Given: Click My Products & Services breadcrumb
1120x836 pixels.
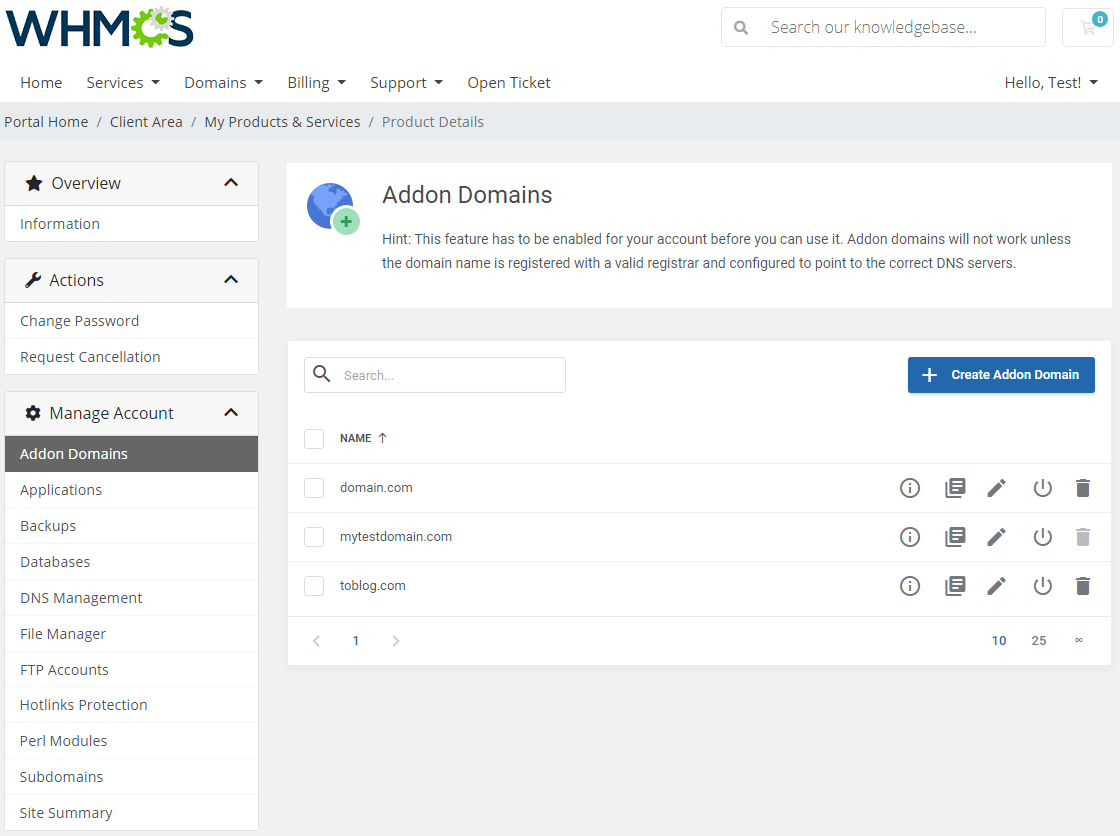Looking at the screenshot, I should pos(282,122).
